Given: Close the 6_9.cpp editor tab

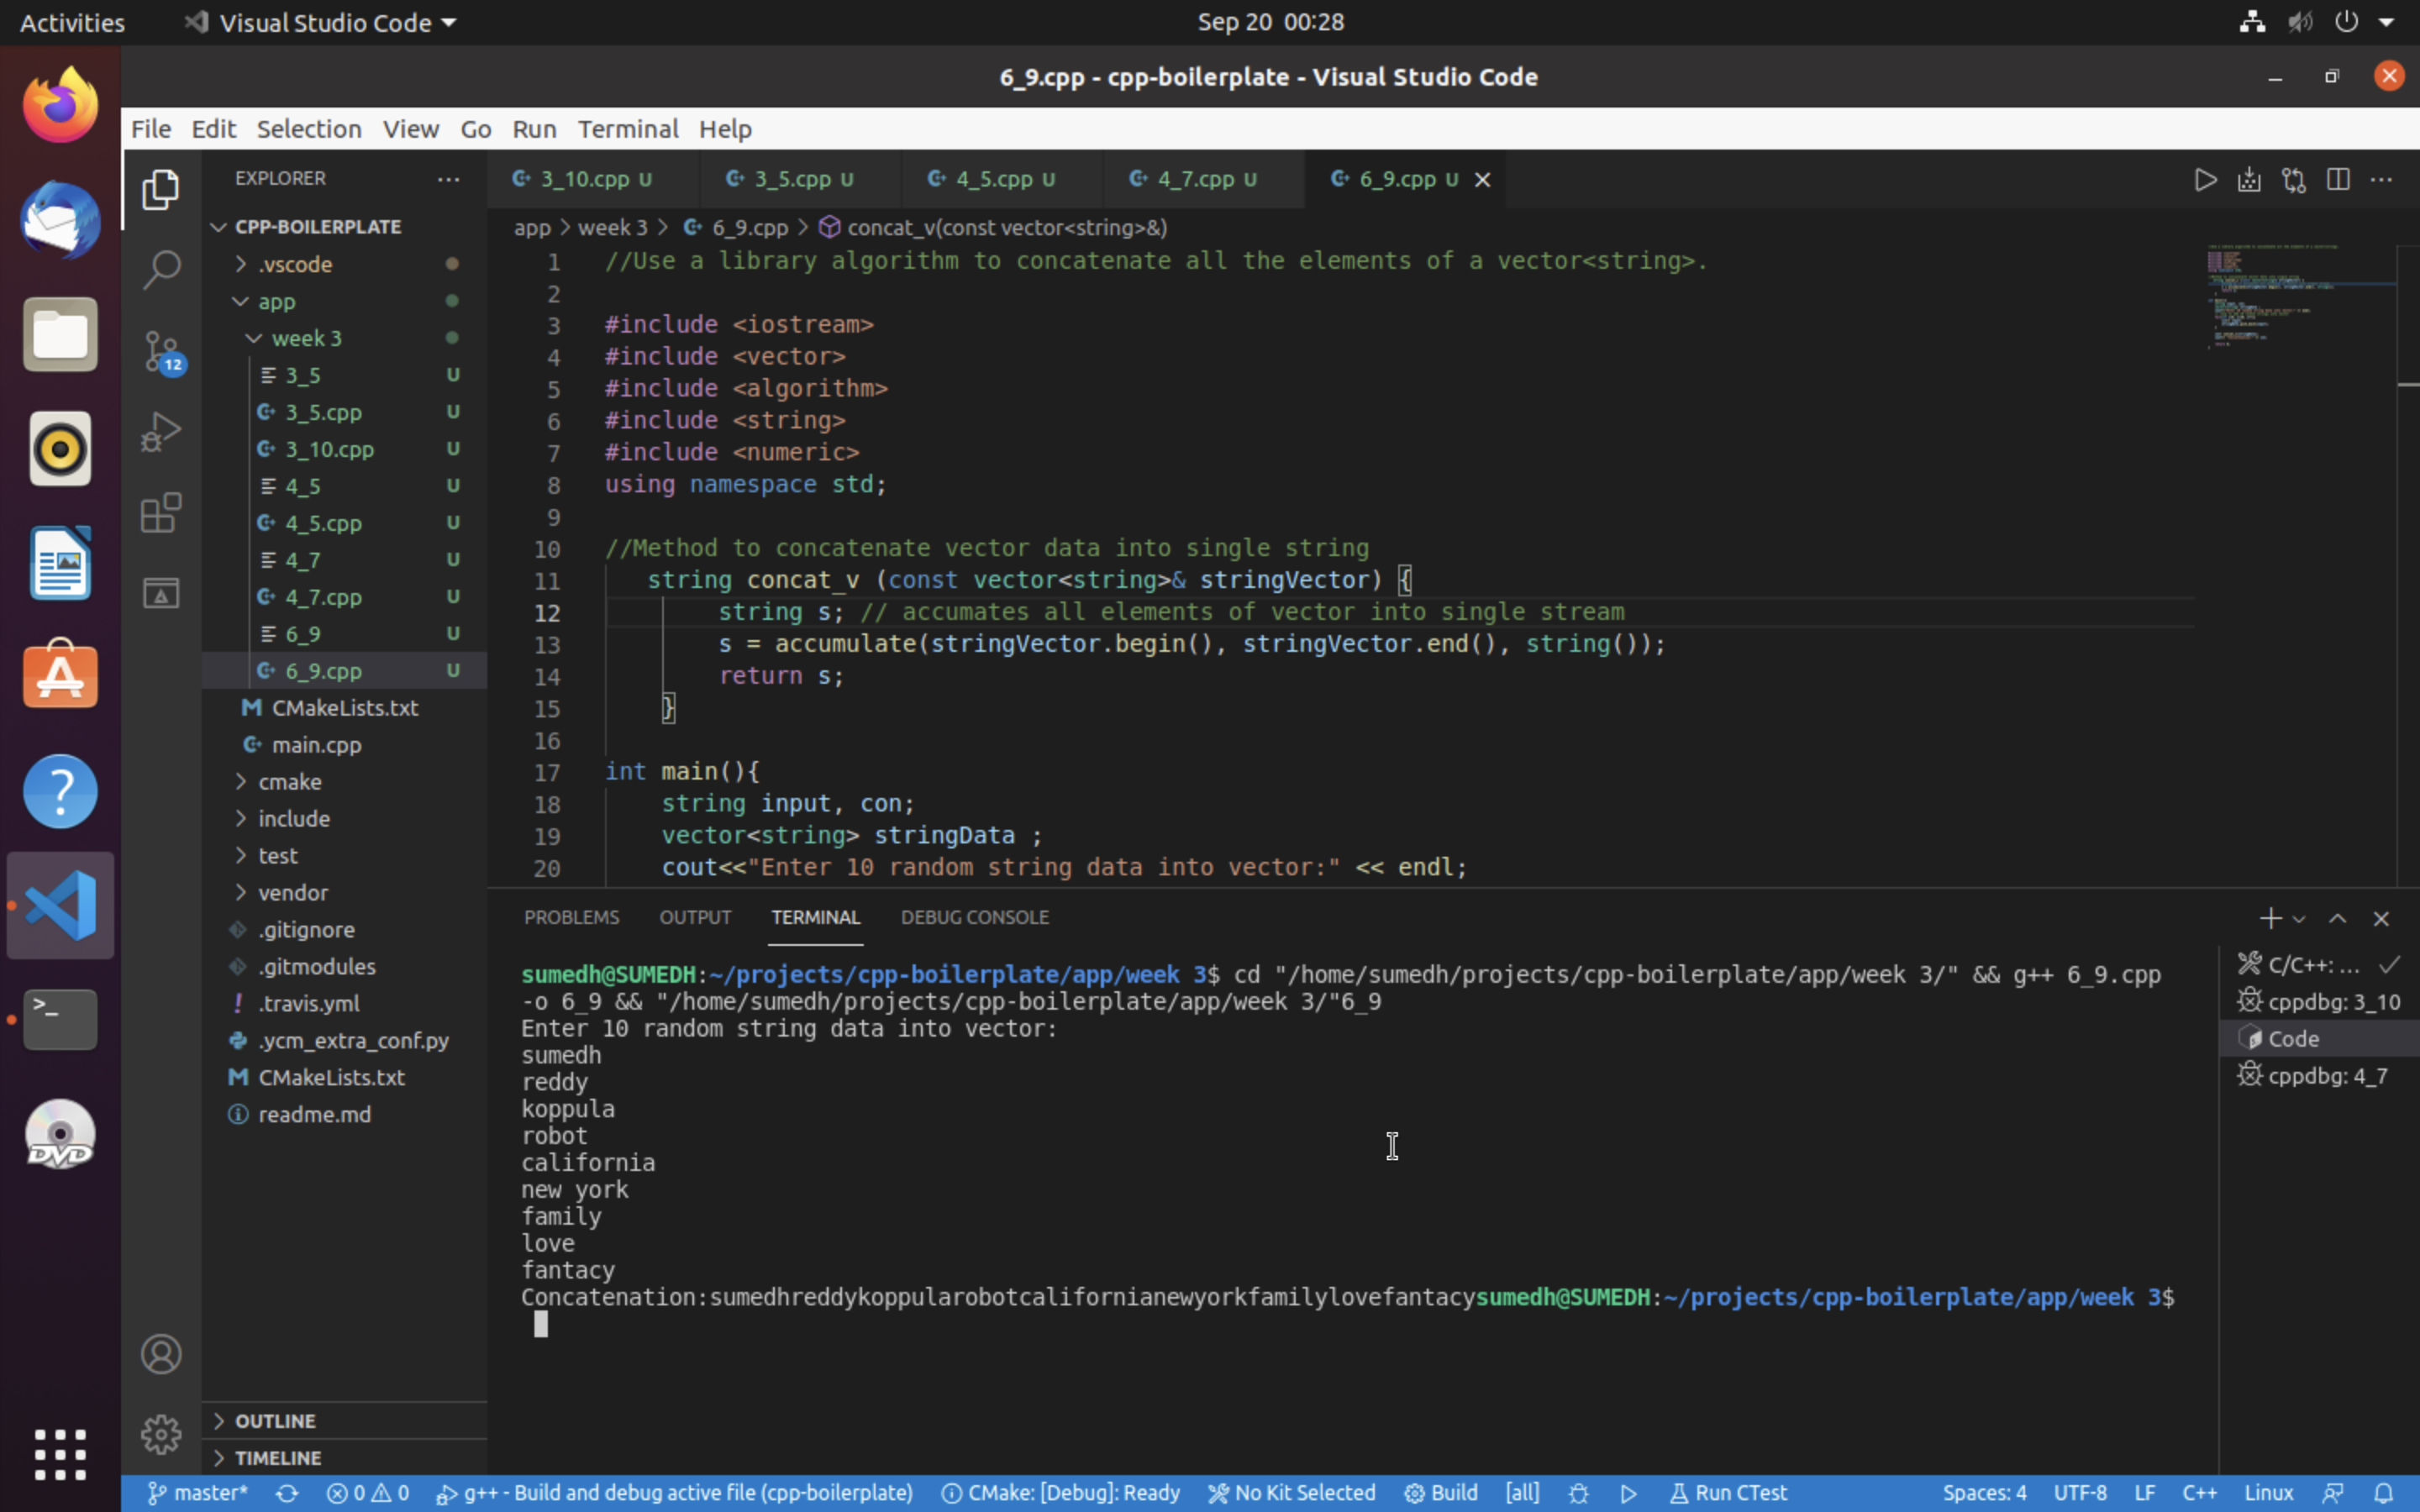Looking at the screenshot, I should tap(1483, 179).
